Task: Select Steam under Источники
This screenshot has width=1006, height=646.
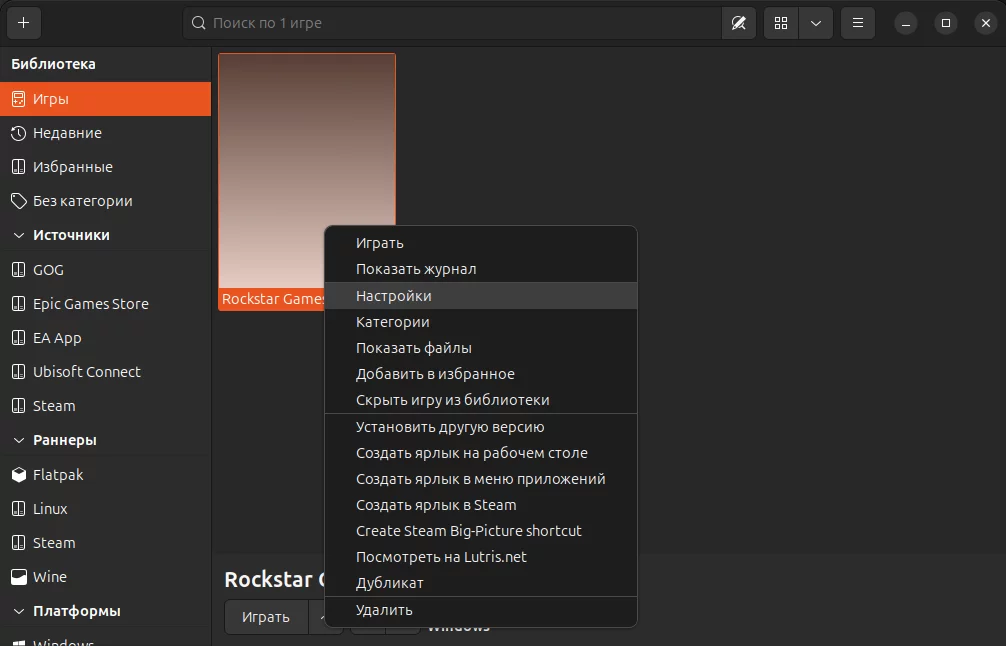Action: point(105,406)
